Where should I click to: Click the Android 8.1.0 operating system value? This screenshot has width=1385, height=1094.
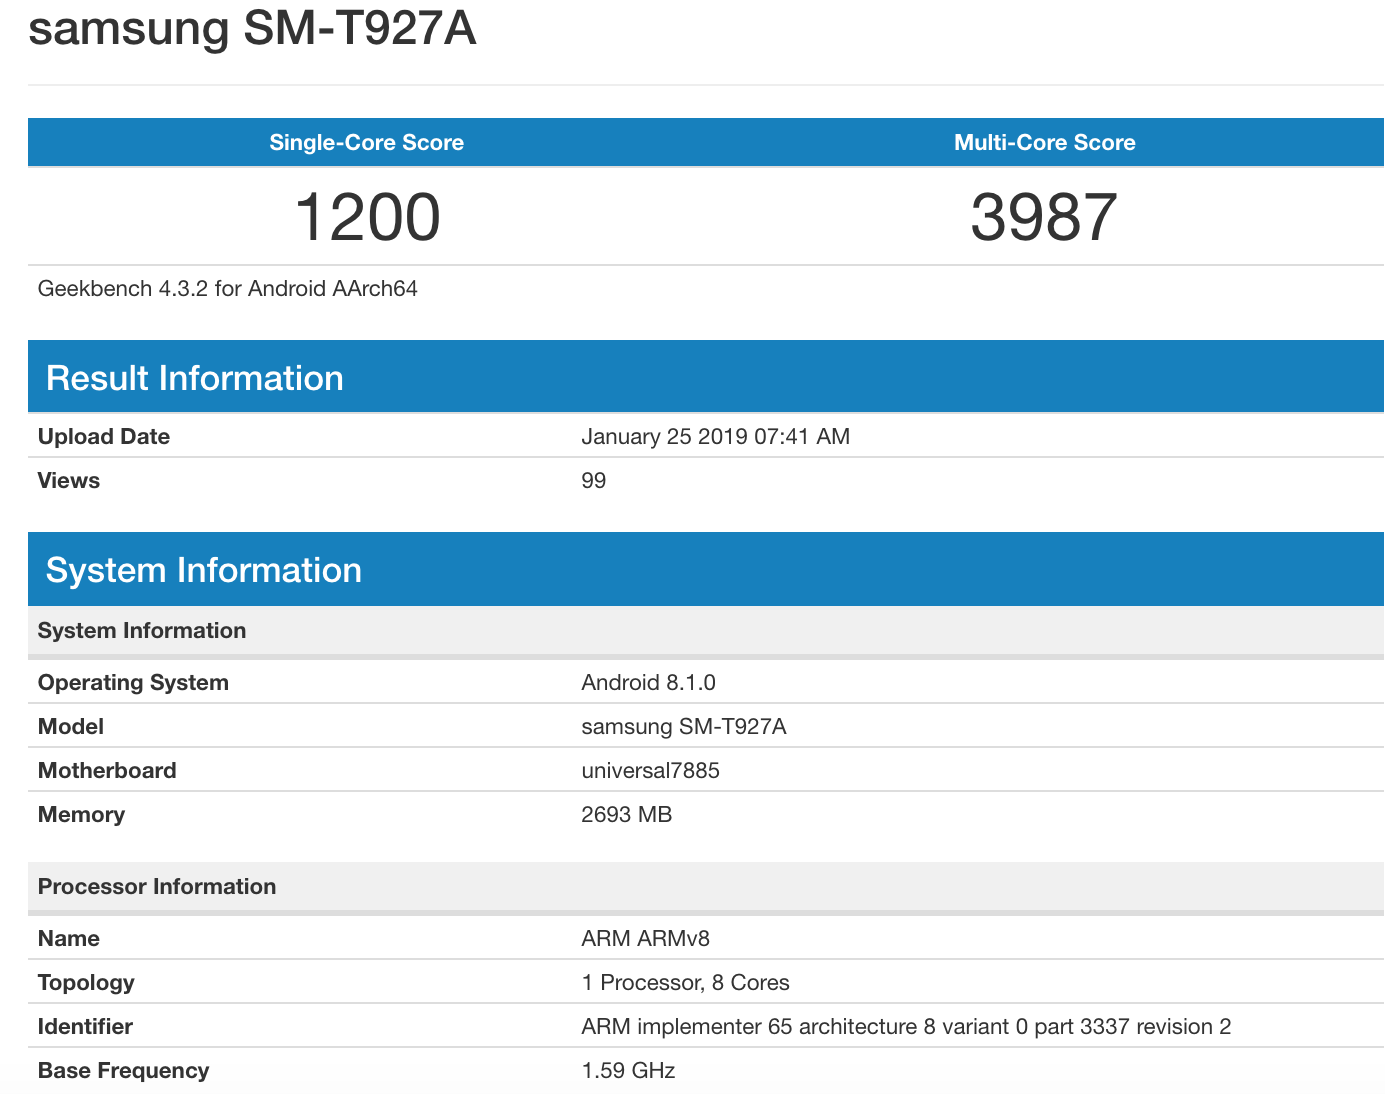[648, 683]
